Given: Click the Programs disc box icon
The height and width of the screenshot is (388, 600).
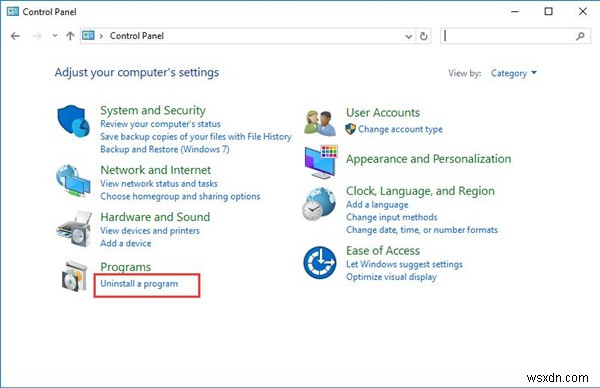Looking at the screenshot, I should pos(75,276).
